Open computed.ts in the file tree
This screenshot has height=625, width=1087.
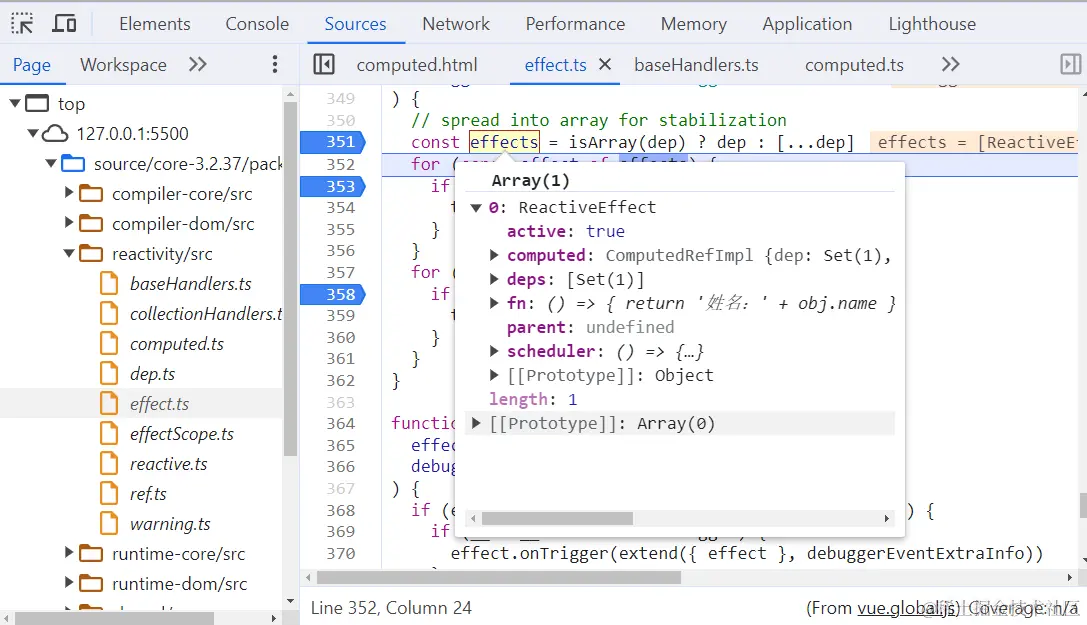(177, 344)
